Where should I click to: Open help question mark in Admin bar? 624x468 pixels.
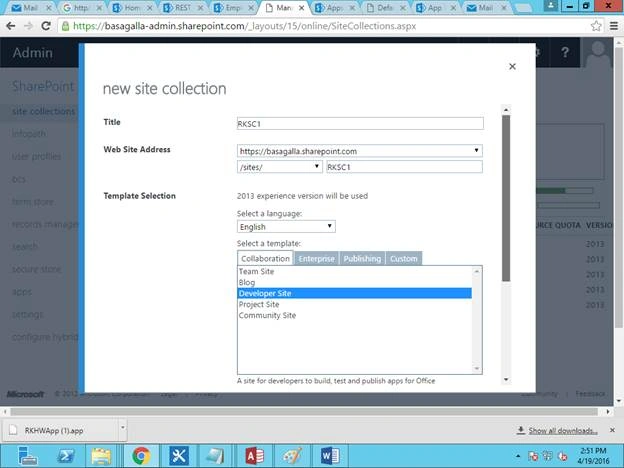click(x=565, y=52)
